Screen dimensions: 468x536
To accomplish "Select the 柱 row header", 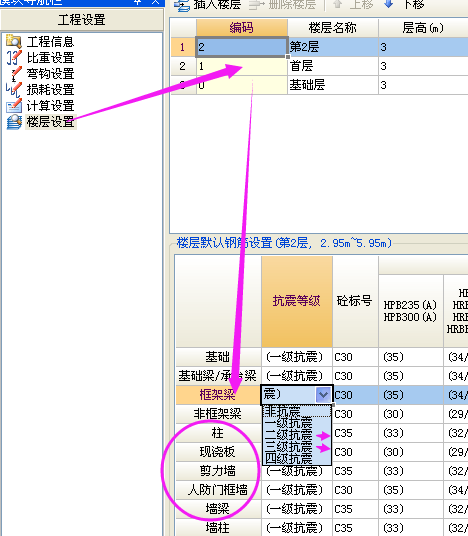I will 218,433.
